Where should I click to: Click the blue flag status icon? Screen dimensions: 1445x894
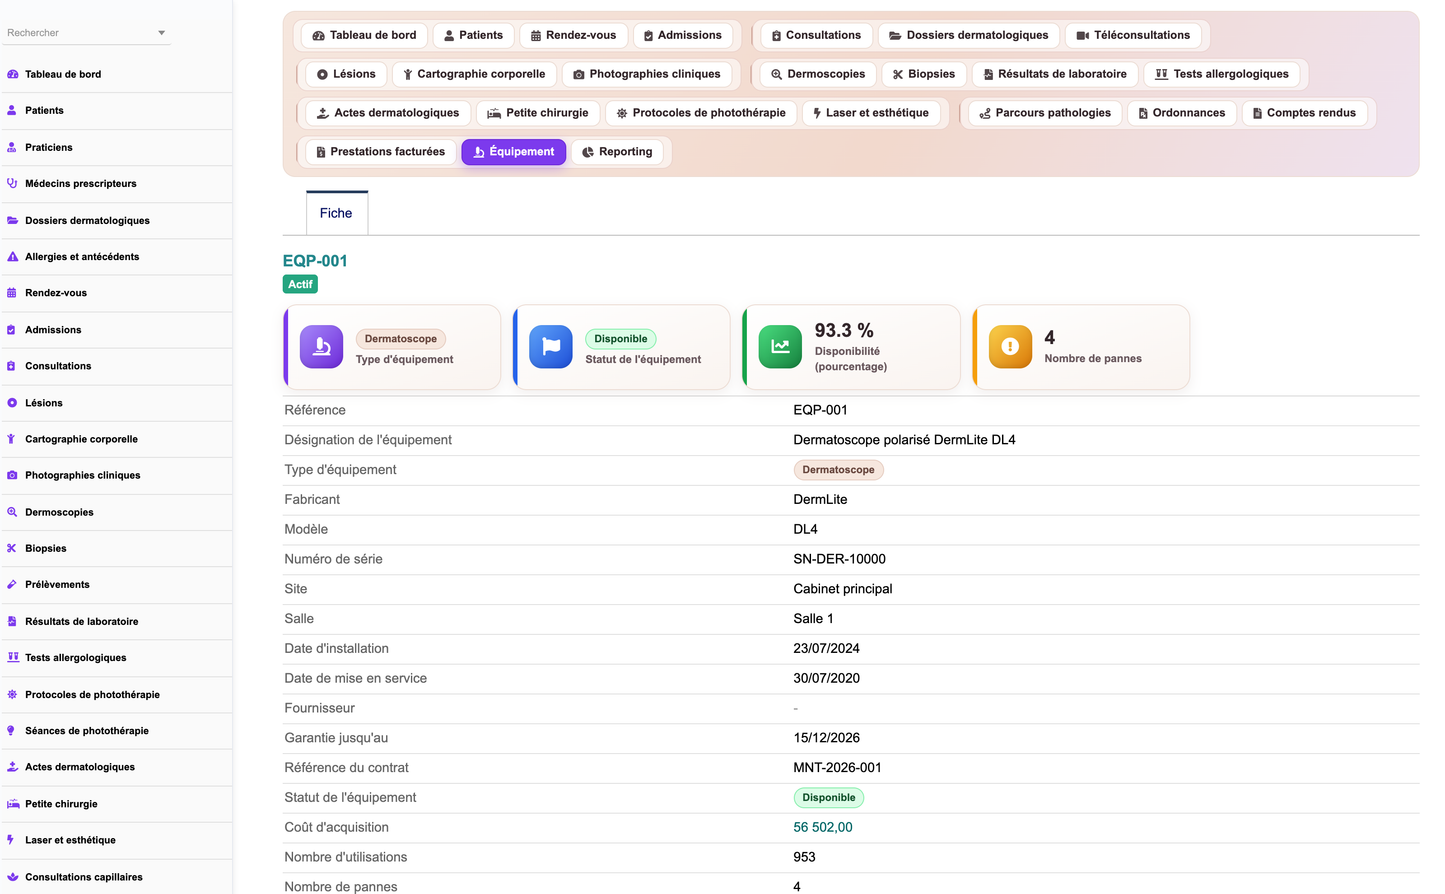pyautogui.click(x=551, y=347)
